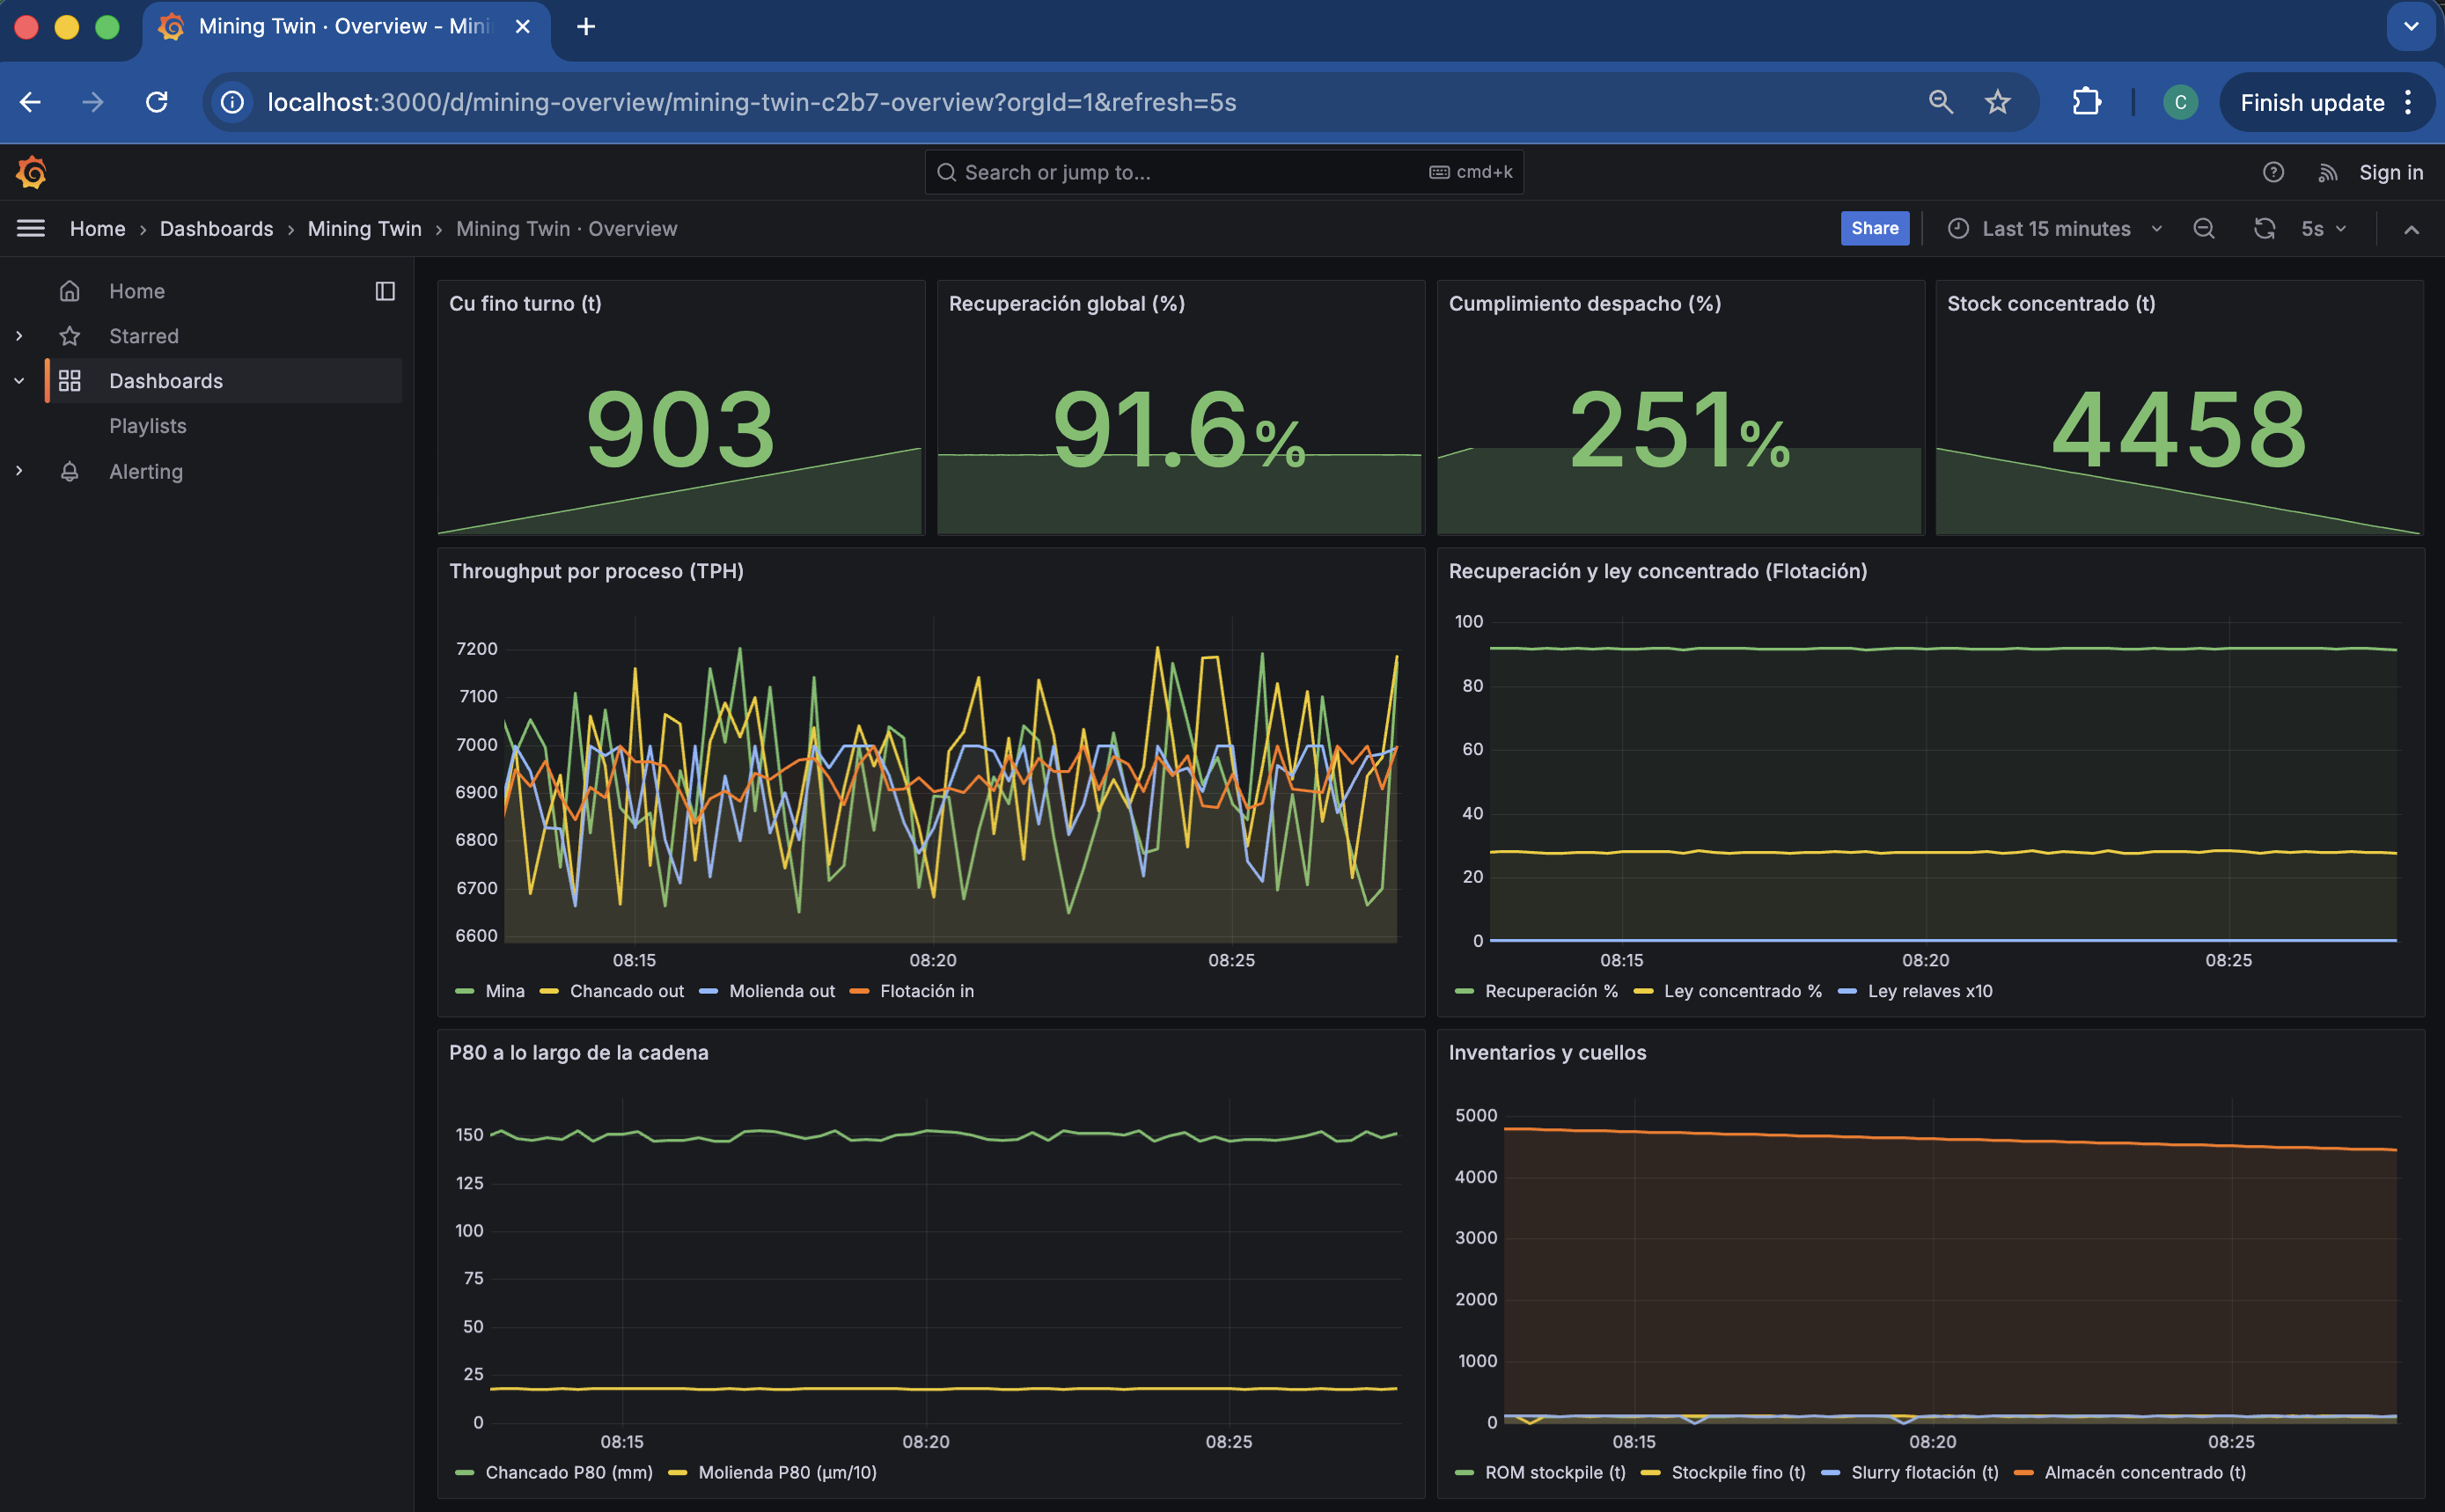Click the browser address bar URL
The width and height of the screenshot is (2445, 1512).
pyautogui.click(x=752, y=102)
